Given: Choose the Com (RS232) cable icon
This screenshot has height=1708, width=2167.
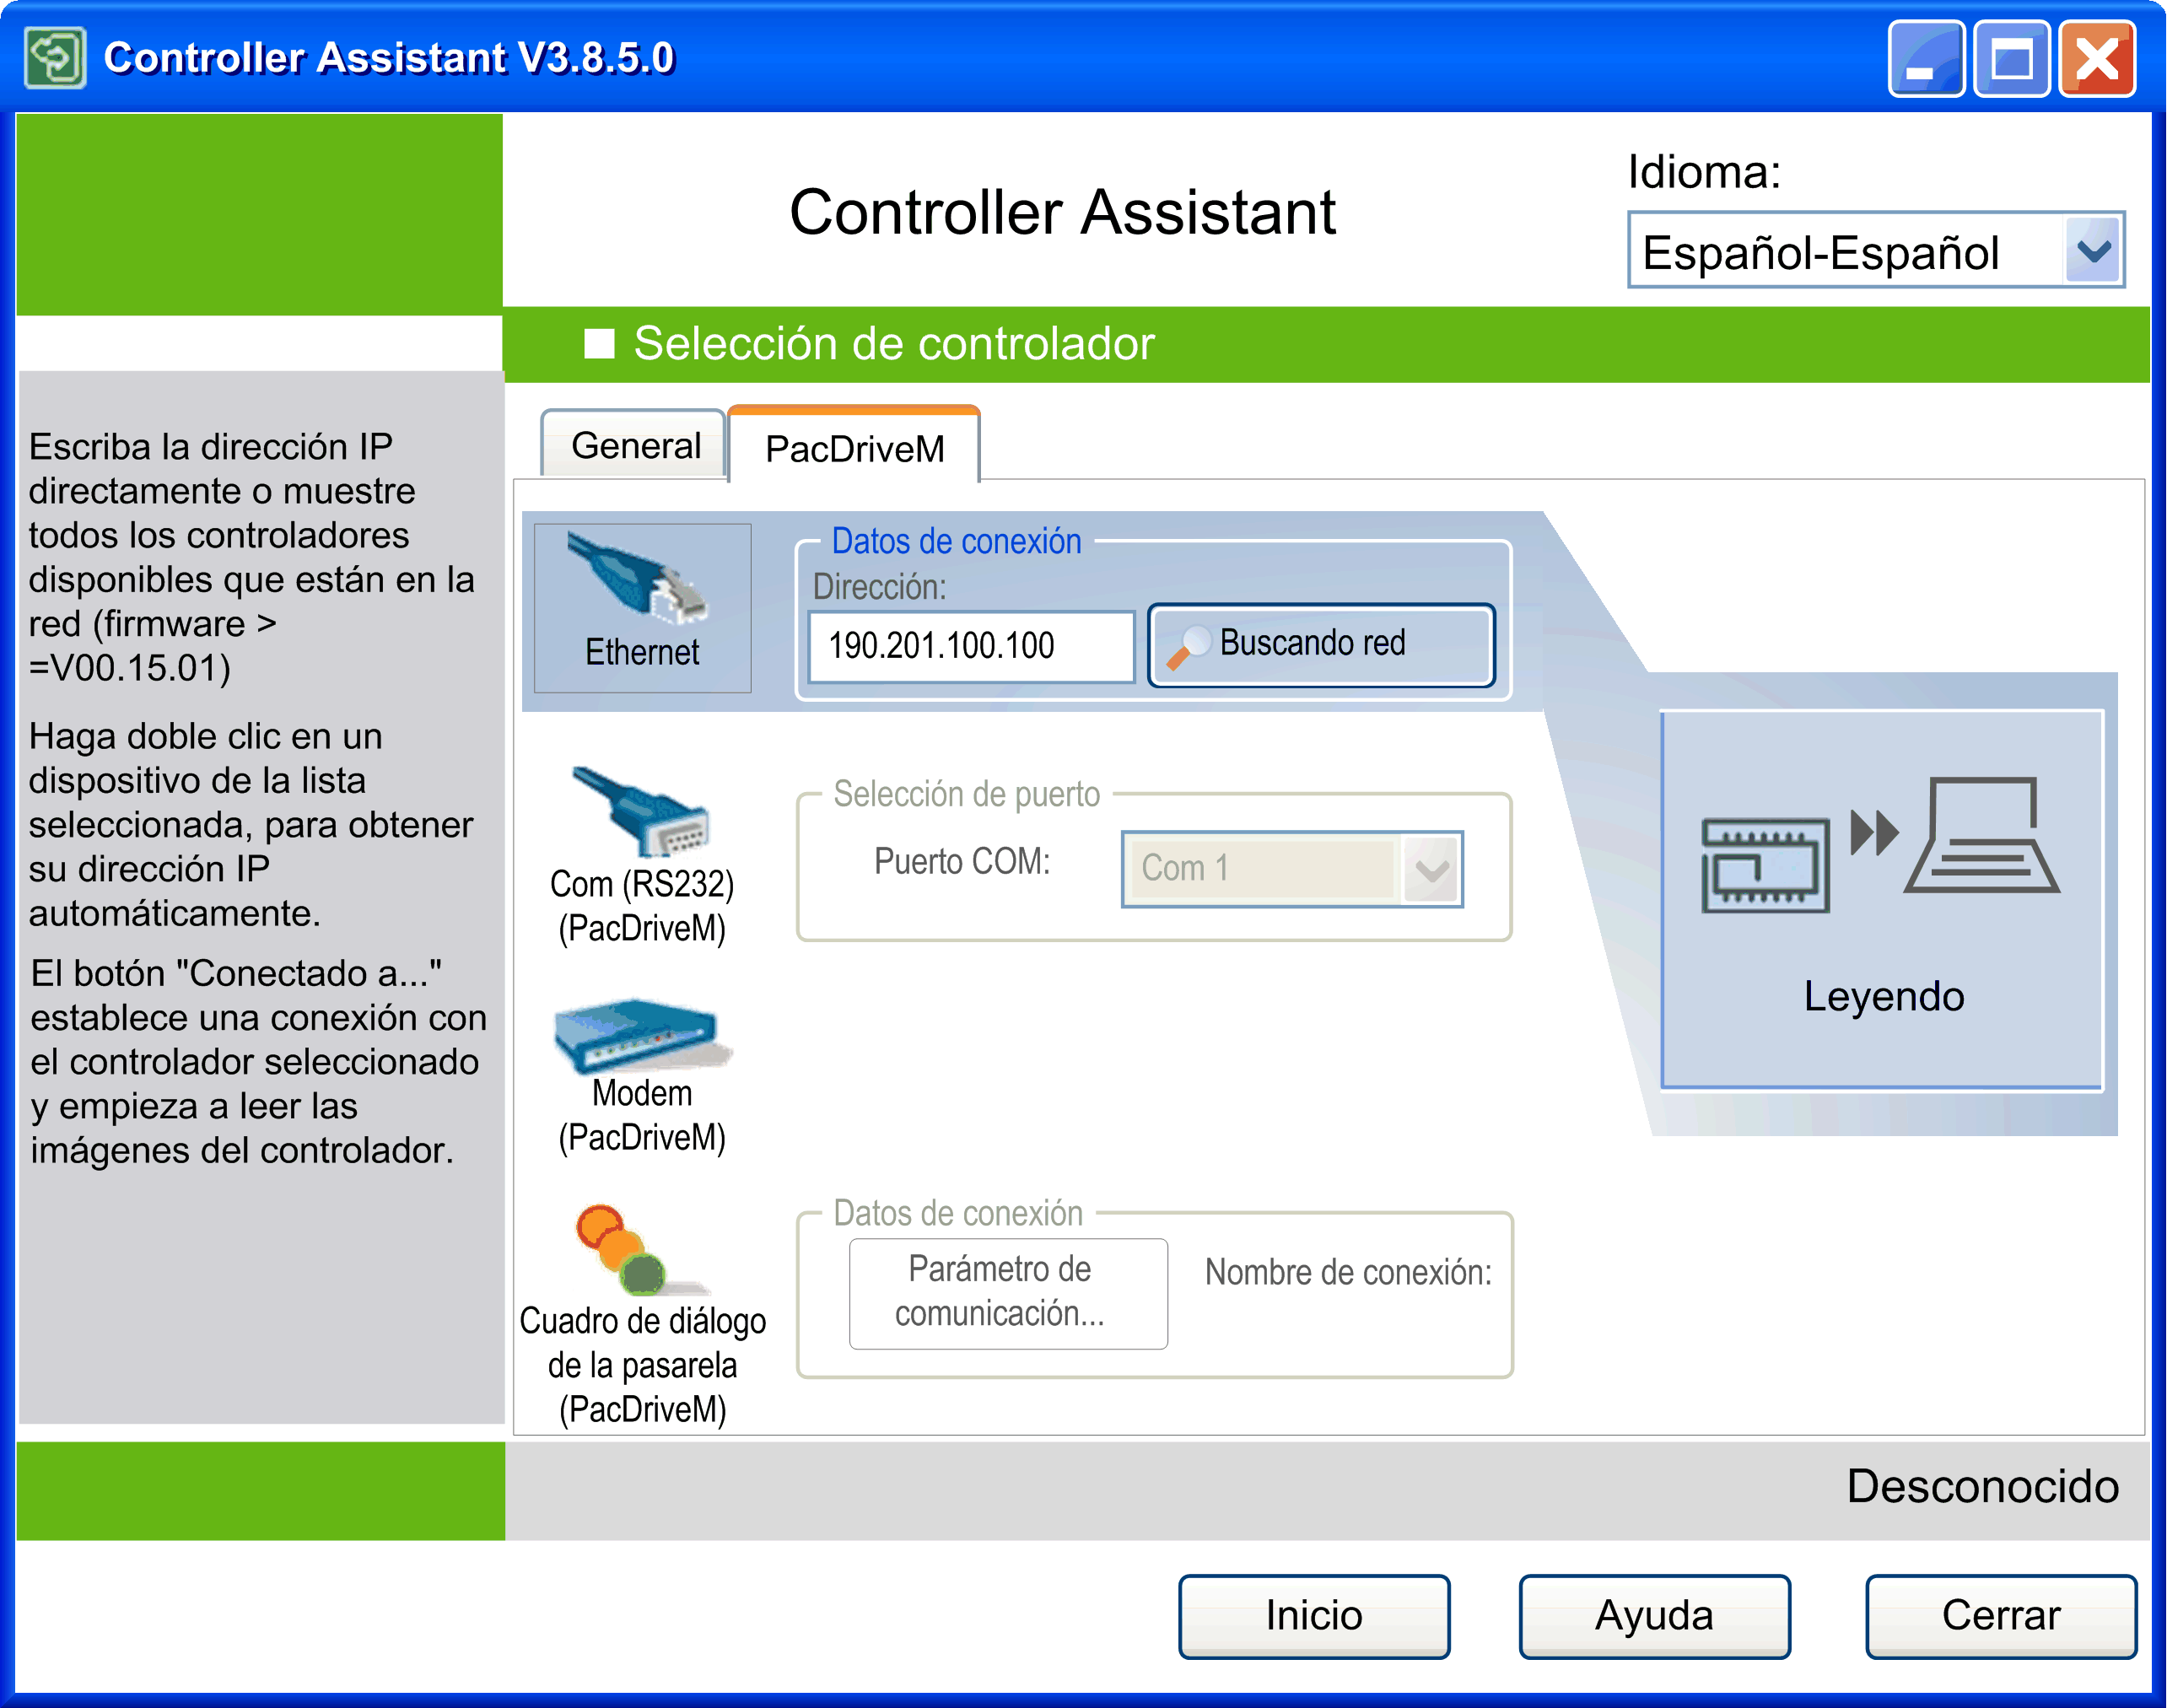Looking at the screenshot, I should 641,812.
